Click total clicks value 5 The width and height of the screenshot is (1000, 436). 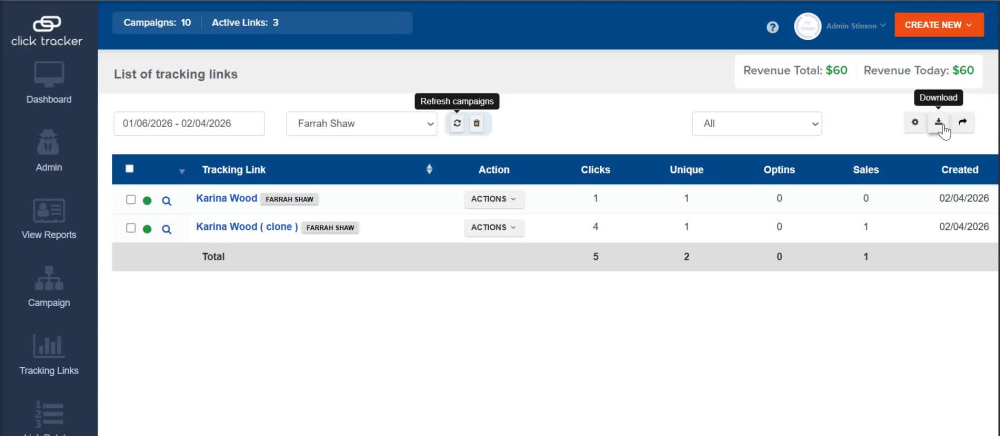pyautogui.click(x=596, y=257)
